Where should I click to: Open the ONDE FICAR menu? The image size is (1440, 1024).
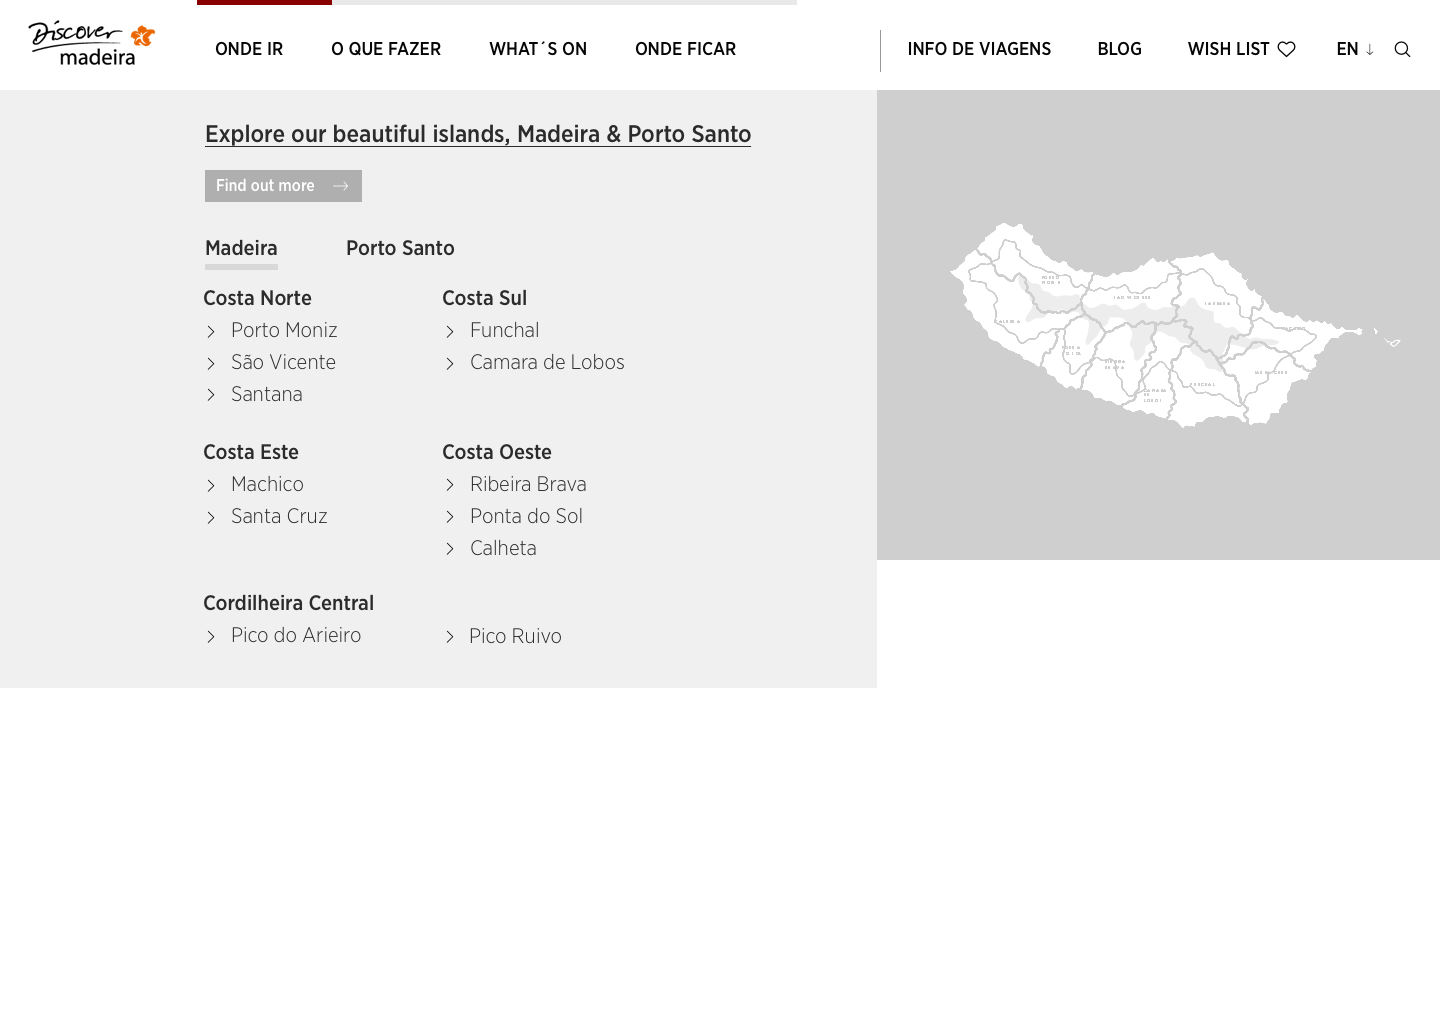tap(685, 49)
